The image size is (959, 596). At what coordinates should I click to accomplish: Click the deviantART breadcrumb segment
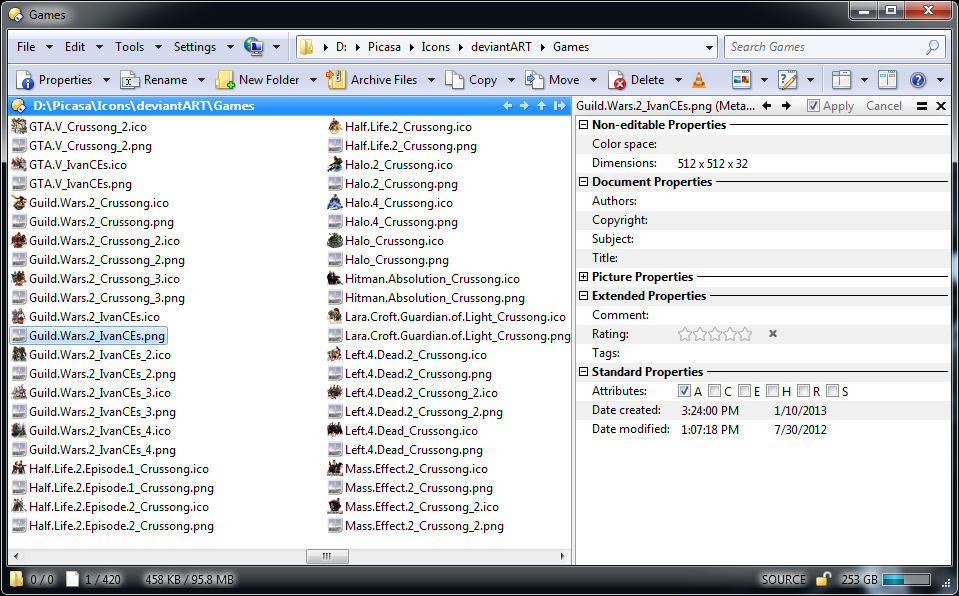coord(501,47)
